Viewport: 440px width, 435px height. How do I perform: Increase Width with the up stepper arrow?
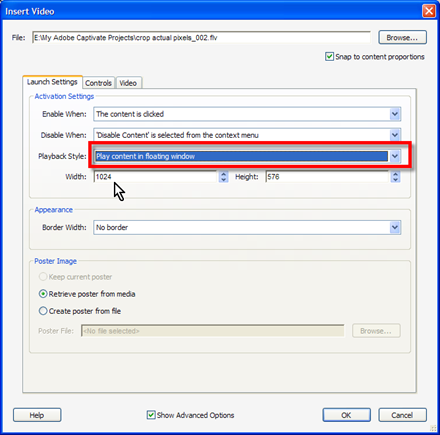pyautogui.click(x=223, y=174)
